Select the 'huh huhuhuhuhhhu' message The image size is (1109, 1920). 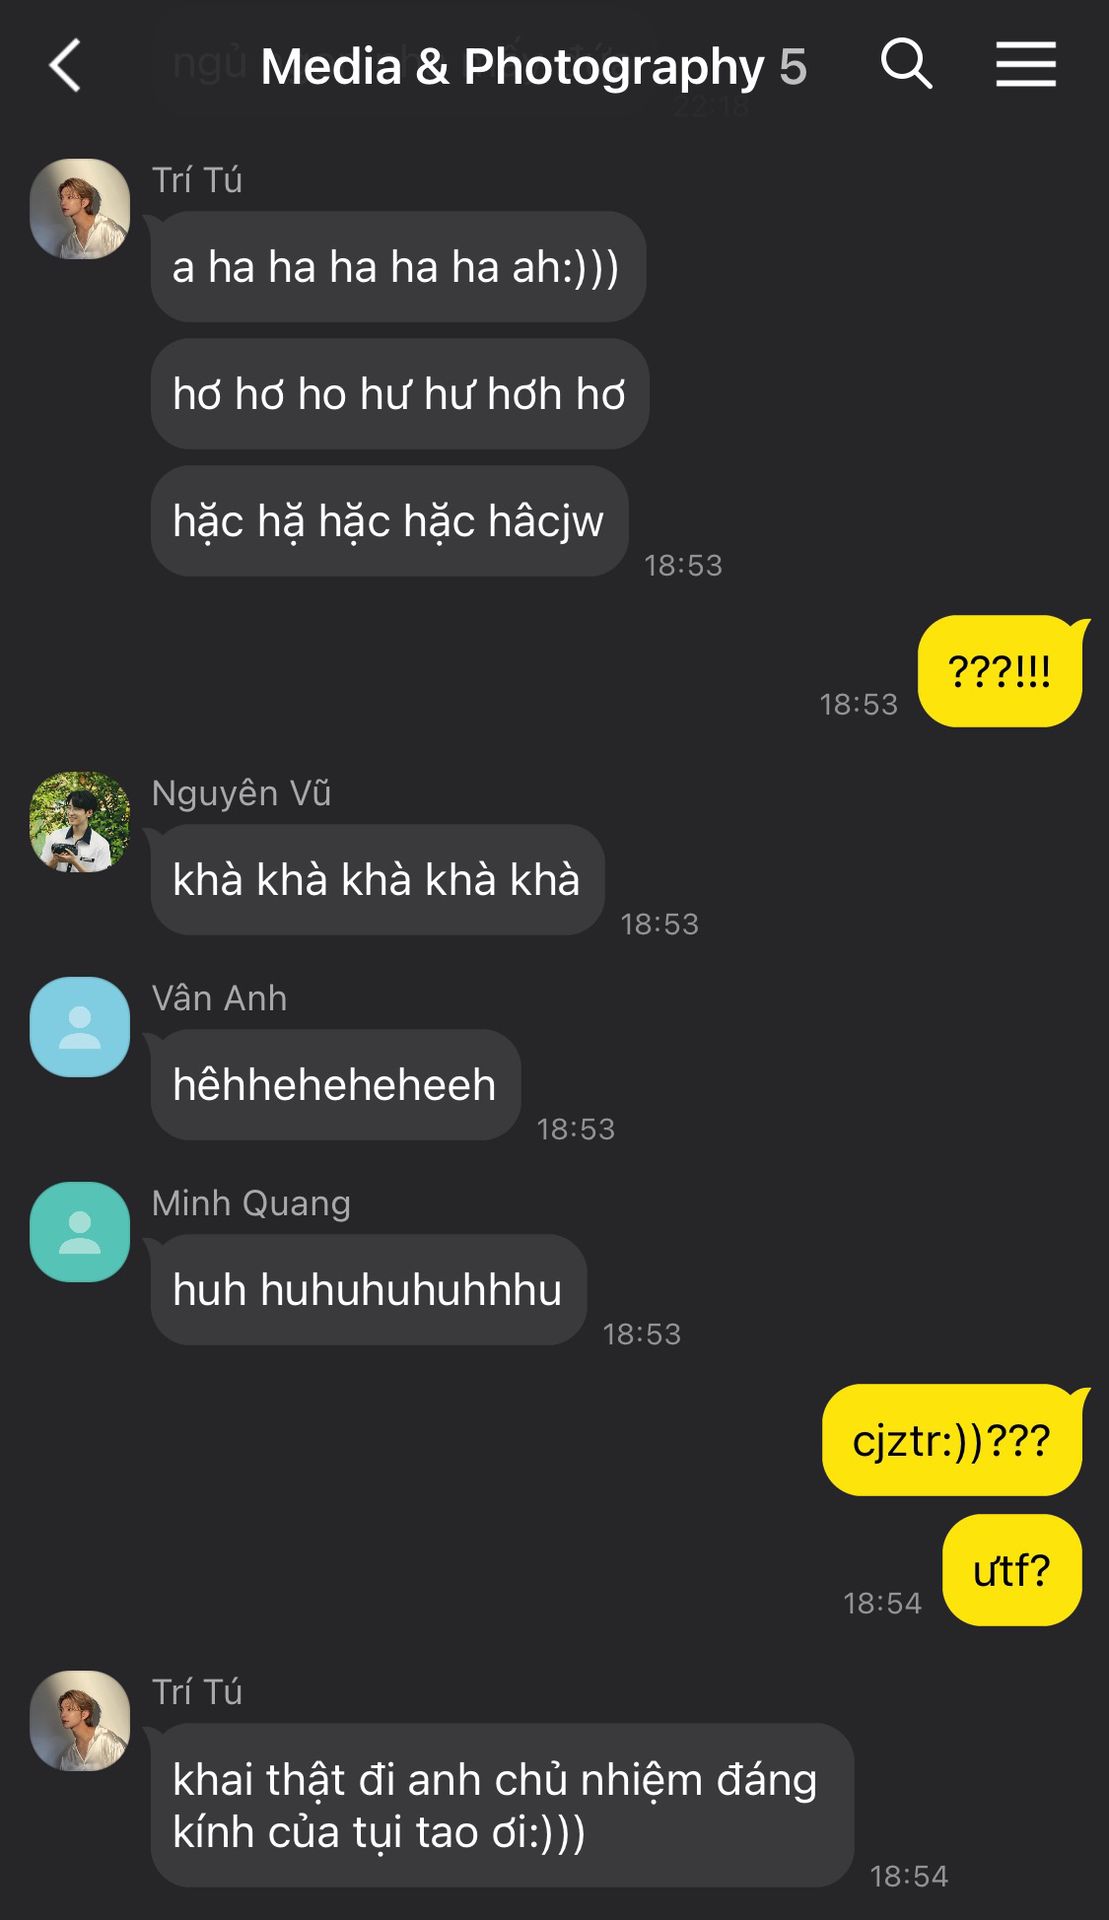[x=368, y=1290]
